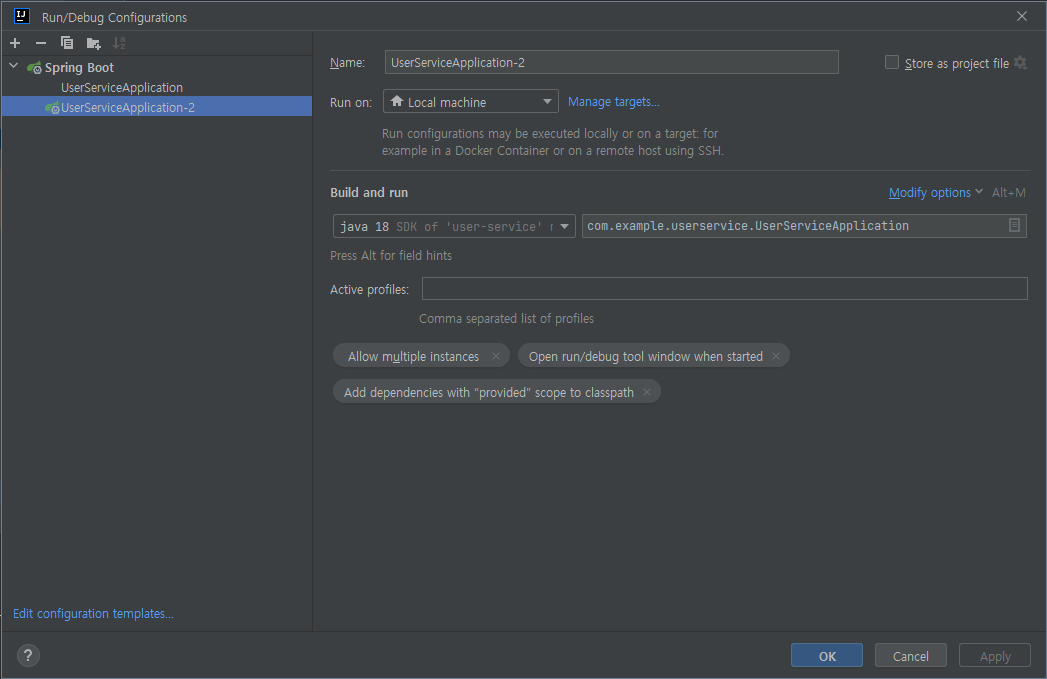Image resolution: width=1047 pixels, height=679 pixels.
Task: Open the java 18 SDK dropdown
Action: point(454,226)
